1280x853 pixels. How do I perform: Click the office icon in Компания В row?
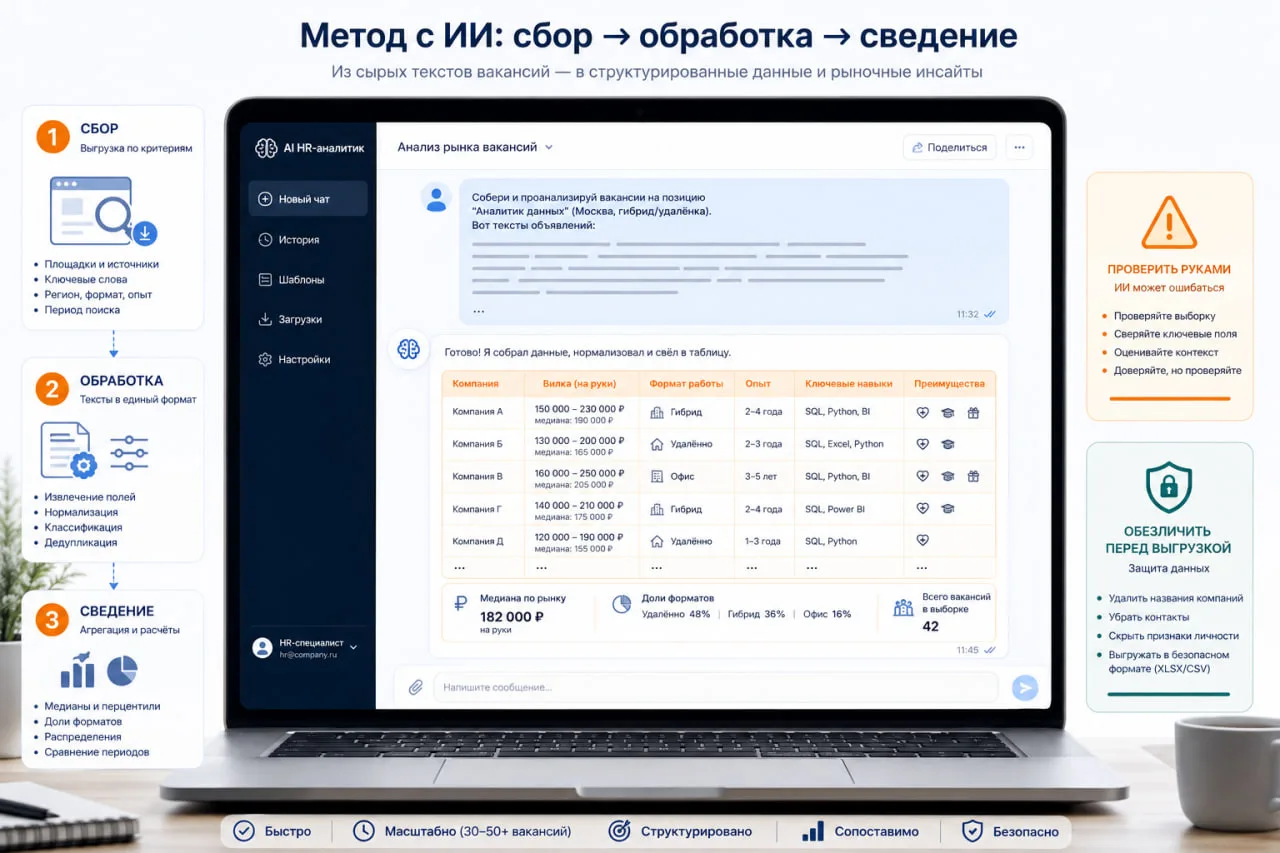[657, 477]
